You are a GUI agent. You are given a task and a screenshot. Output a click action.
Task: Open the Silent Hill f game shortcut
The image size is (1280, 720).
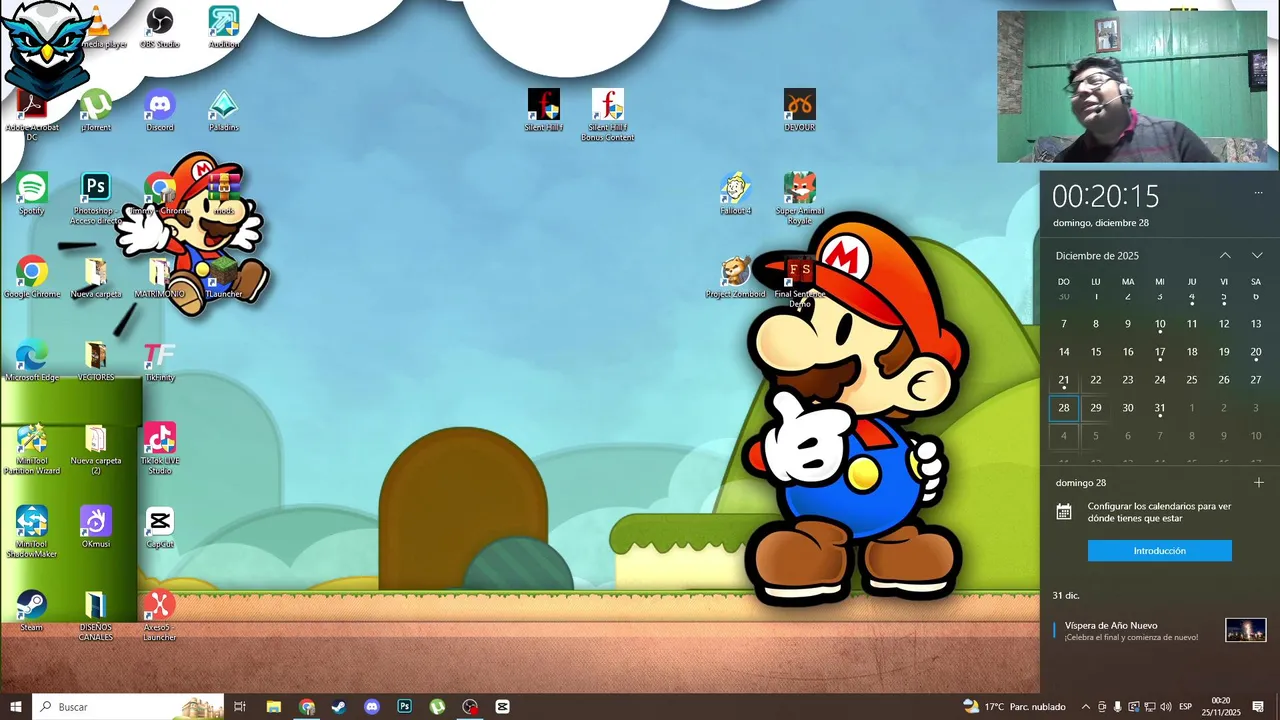(x=544, y=110)
